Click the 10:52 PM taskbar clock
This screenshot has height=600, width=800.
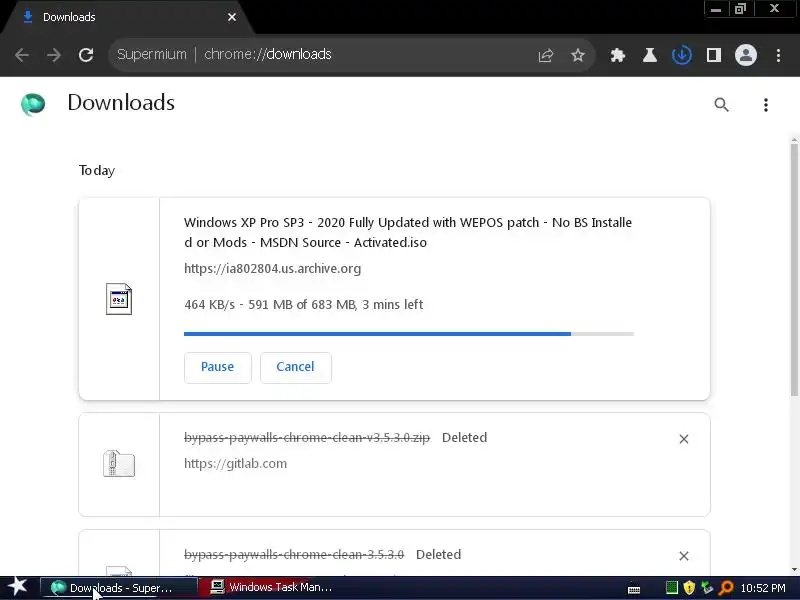763,588
